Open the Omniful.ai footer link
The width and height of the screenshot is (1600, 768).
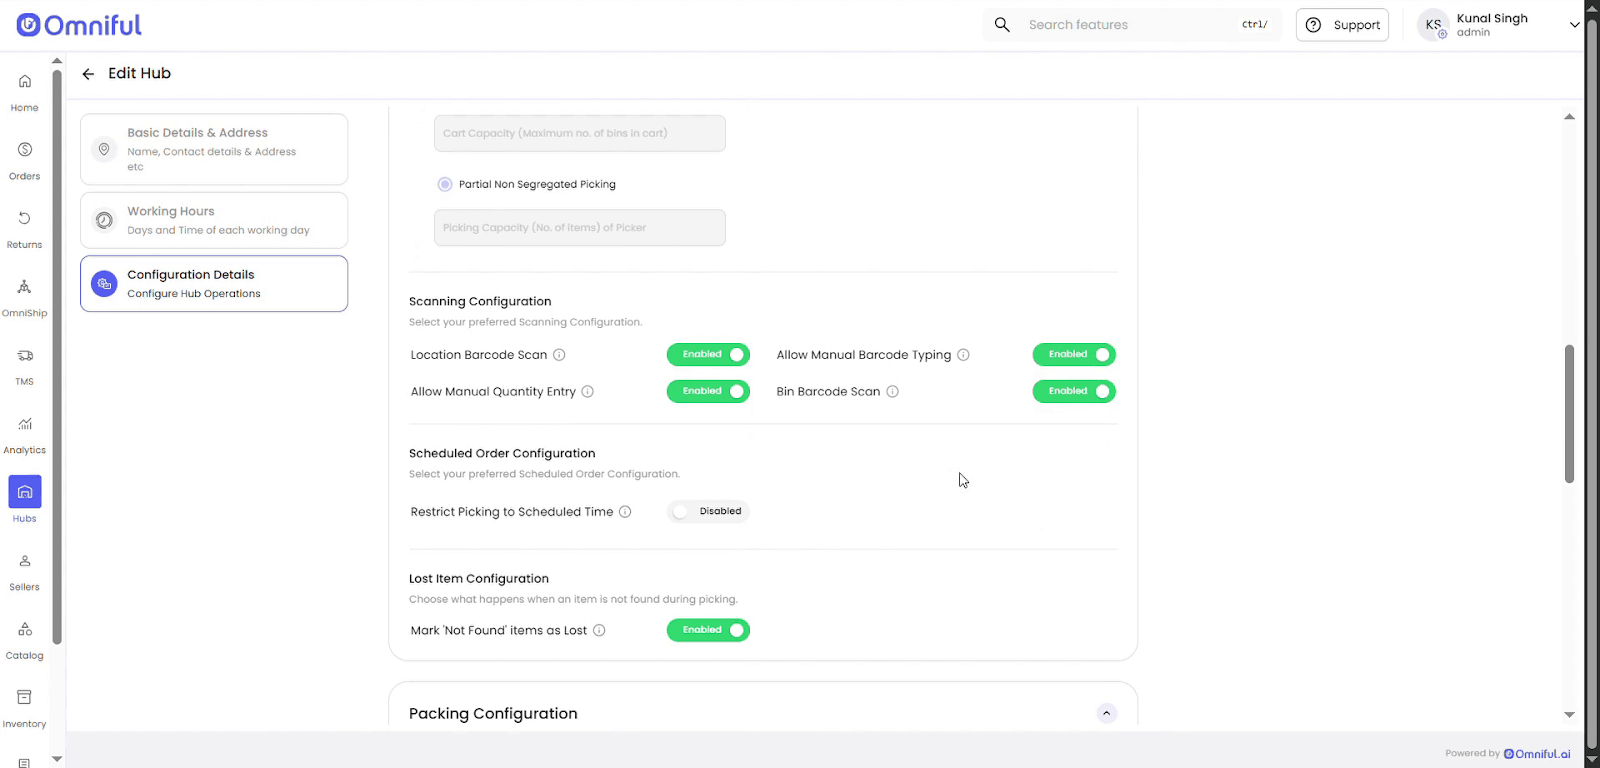tap(1537, 754)
